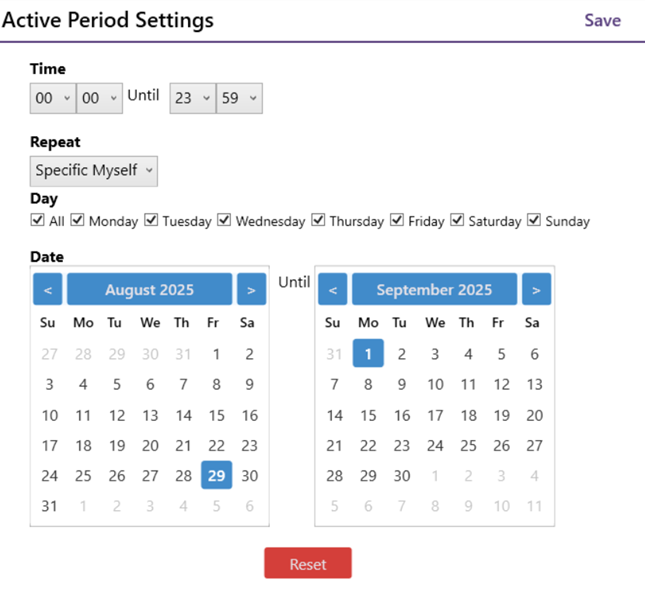Disable the Saturday checkbox
The width and height of the screenshot is (645, 589).
coord(458,220)
